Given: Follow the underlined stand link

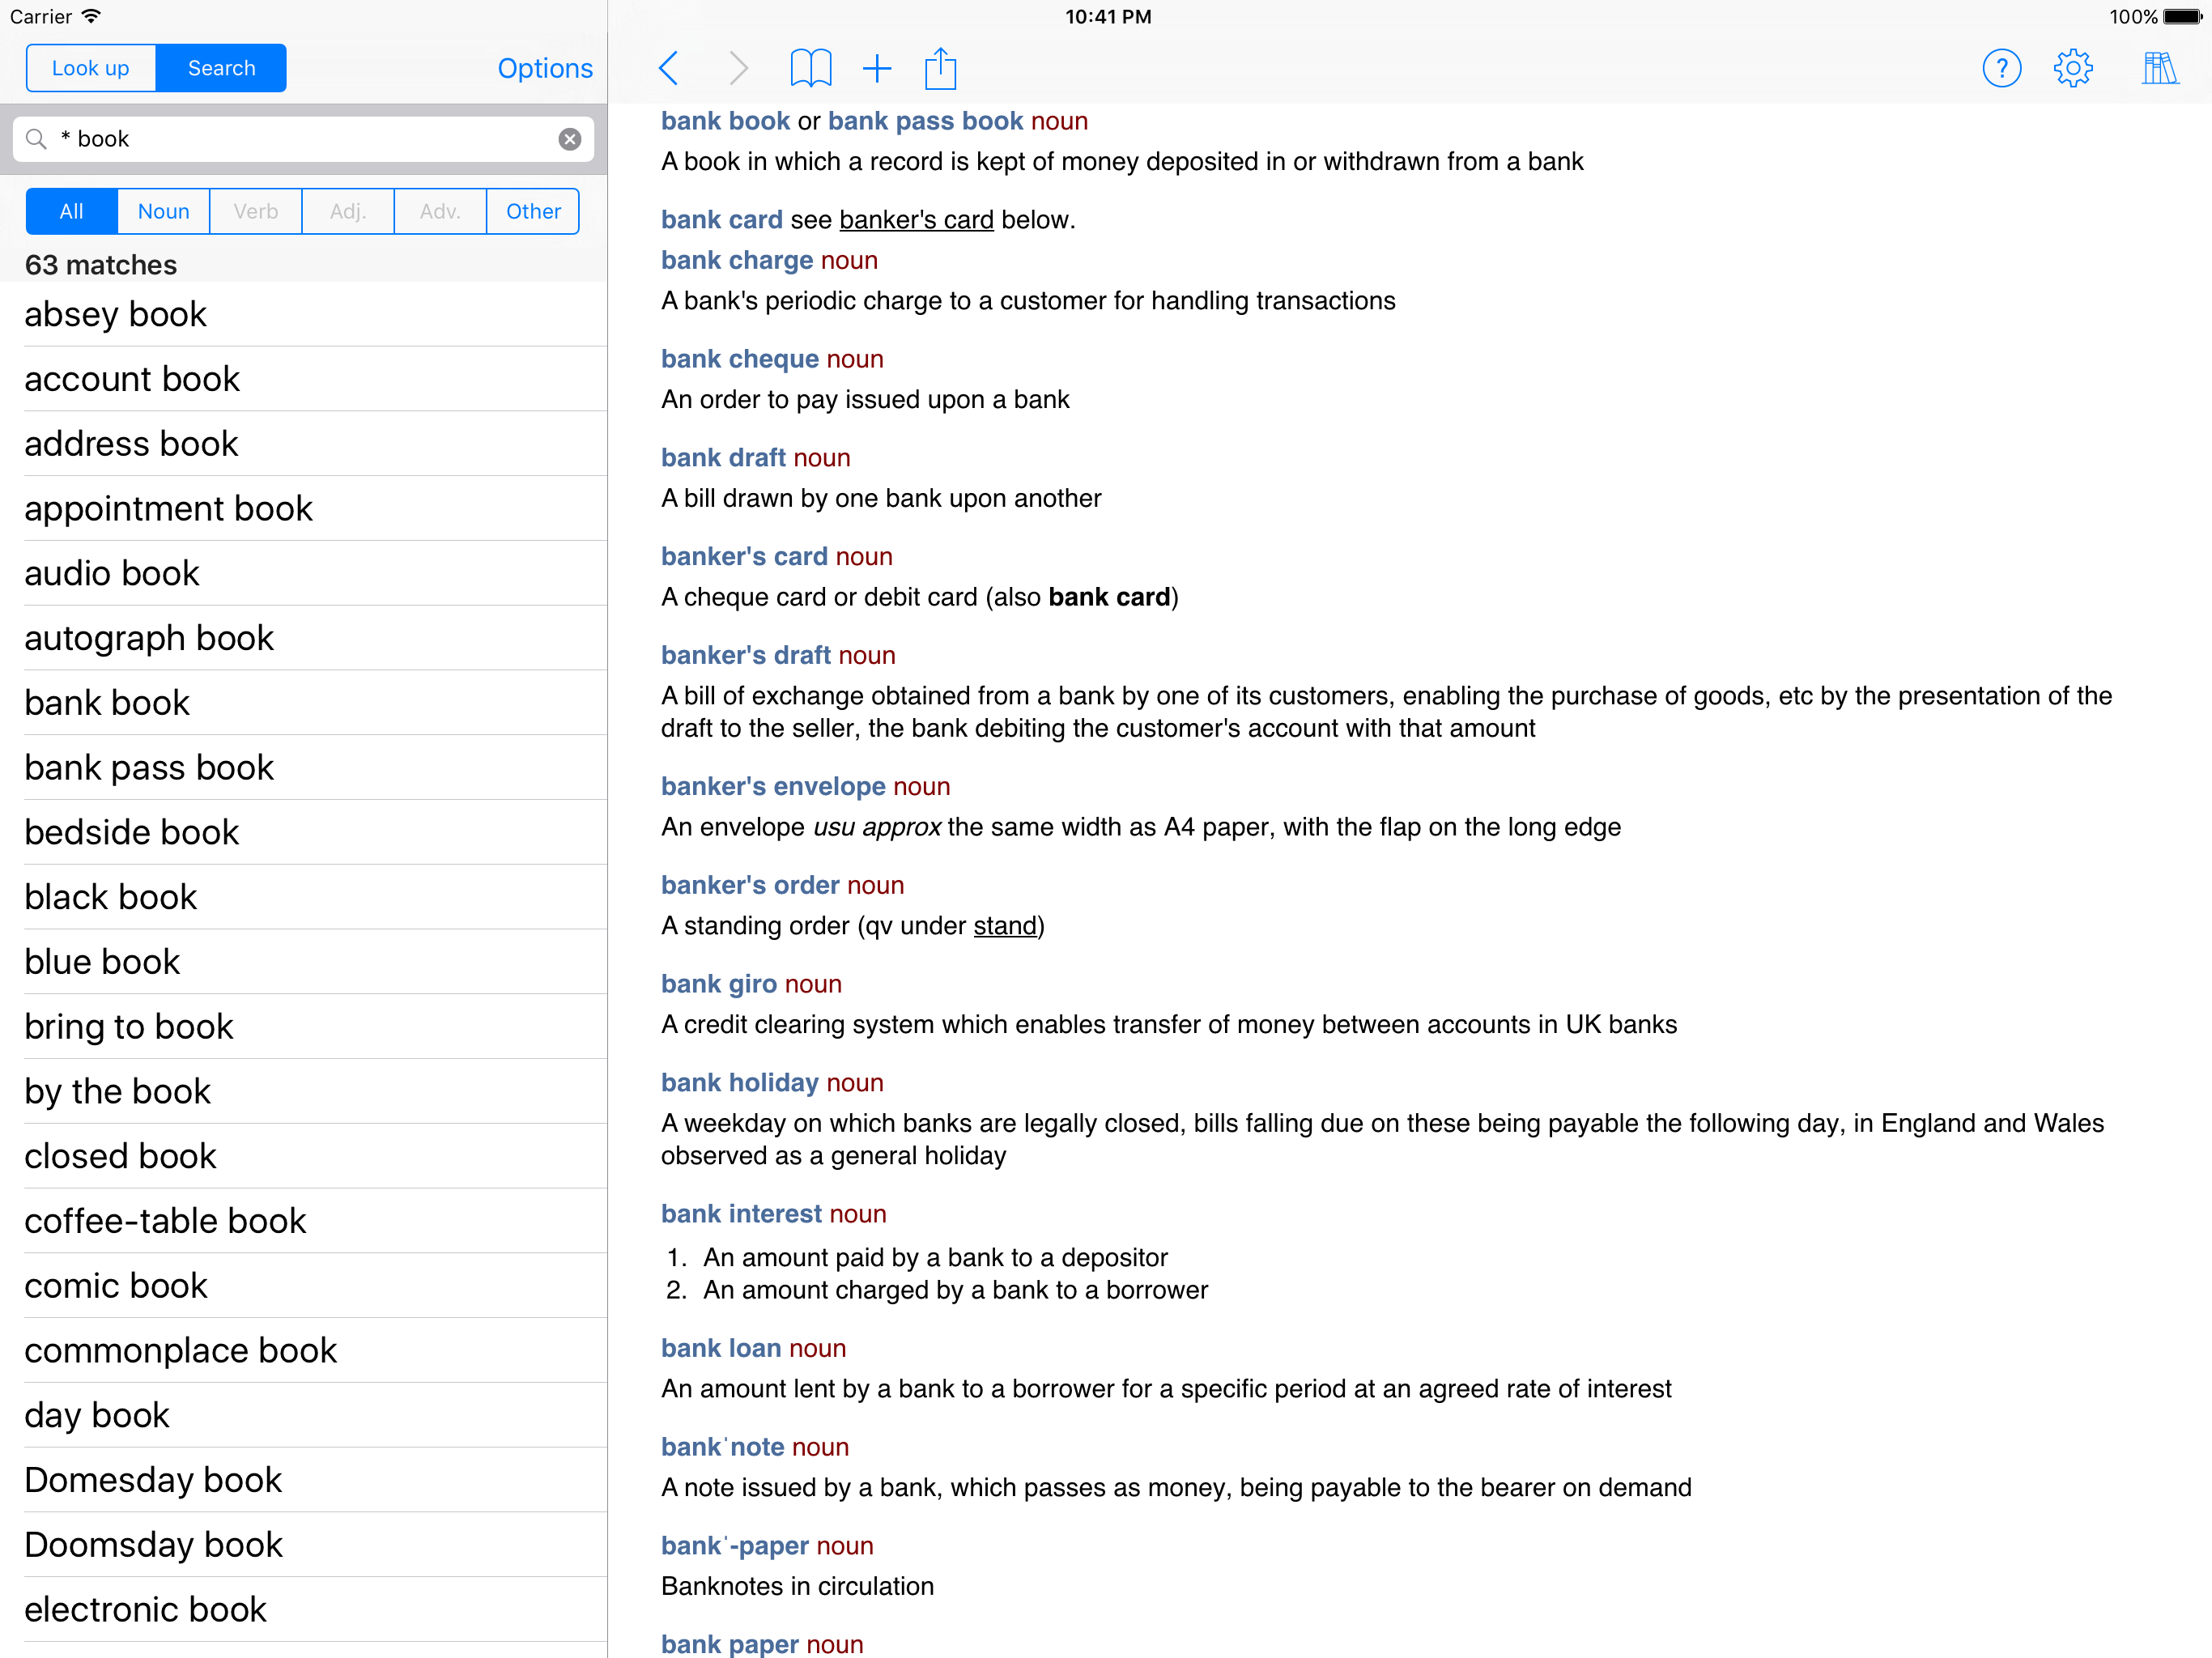Looking at the screenshot, I should tap(1005, 926).
